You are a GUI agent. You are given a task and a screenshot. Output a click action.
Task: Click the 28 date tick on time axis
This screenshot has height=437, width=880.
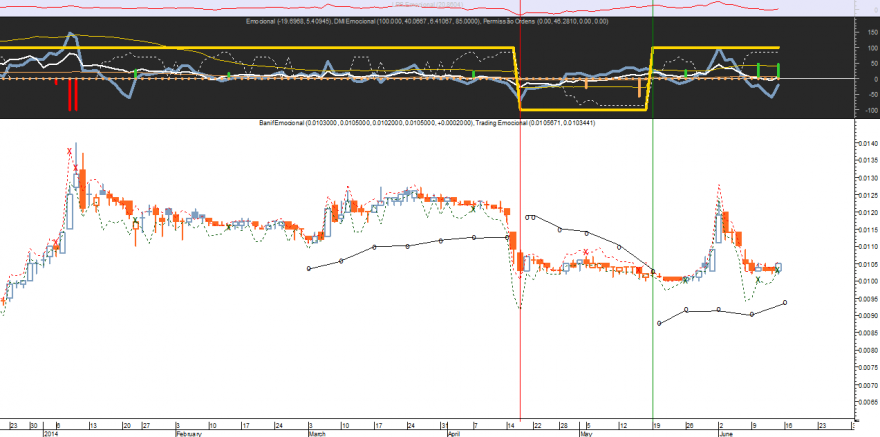[x=563, y=425]
